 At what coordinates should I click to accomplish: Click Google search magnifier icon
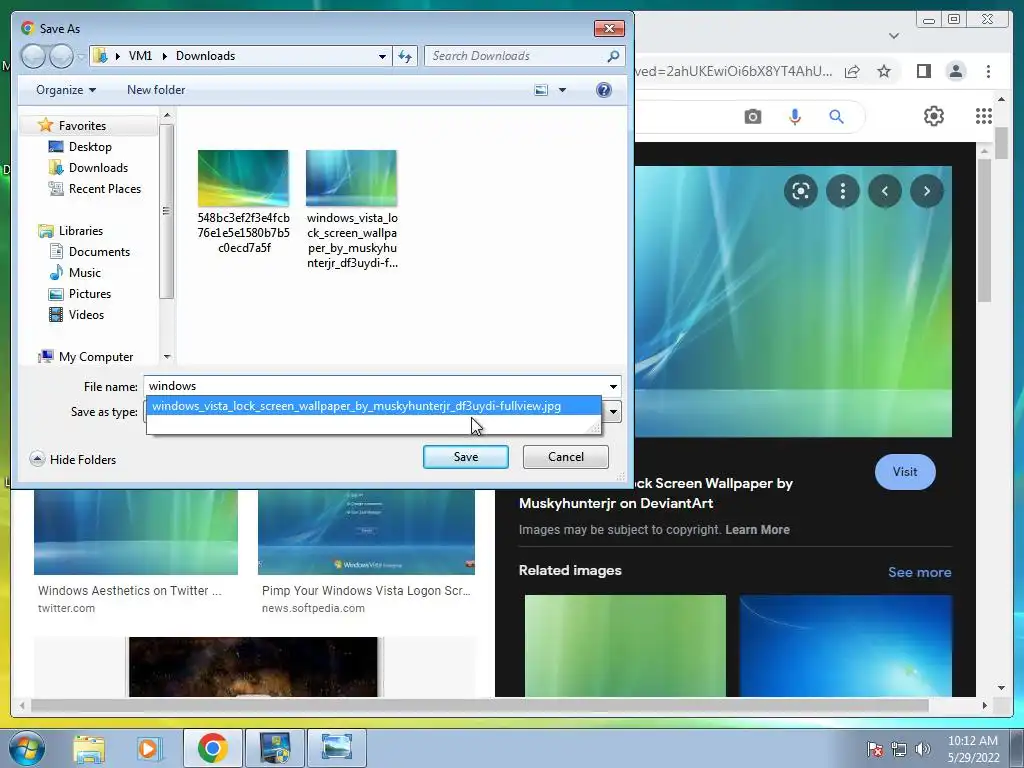click(x=837, y=116)
